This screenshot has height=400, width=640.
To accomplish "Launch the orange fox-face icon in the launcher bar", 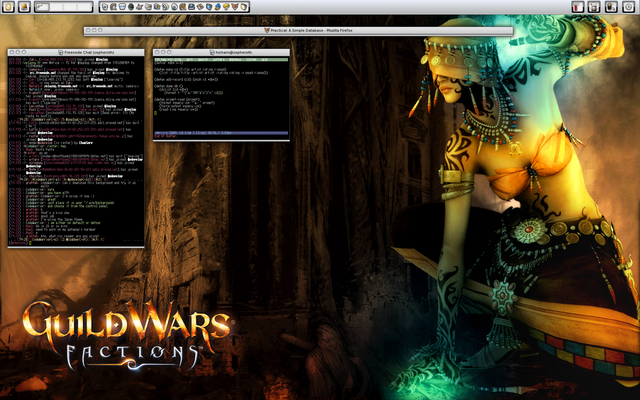I will pyautogui.click(x=235, y=7).
